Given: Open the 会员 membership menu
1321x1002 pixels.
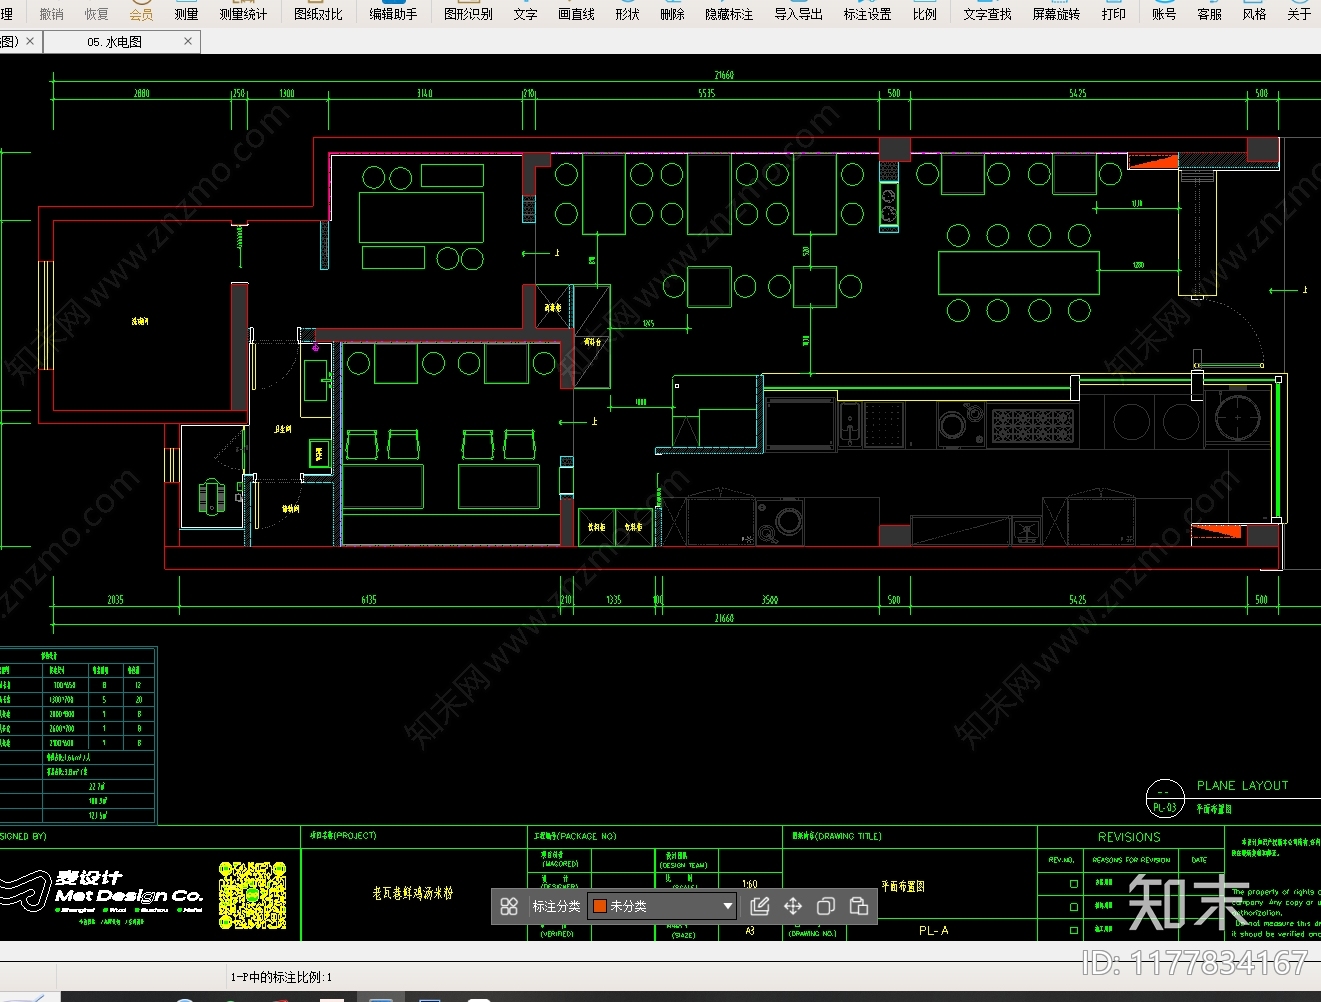Looking at the screenshot, I should click(x=141, y=14).
